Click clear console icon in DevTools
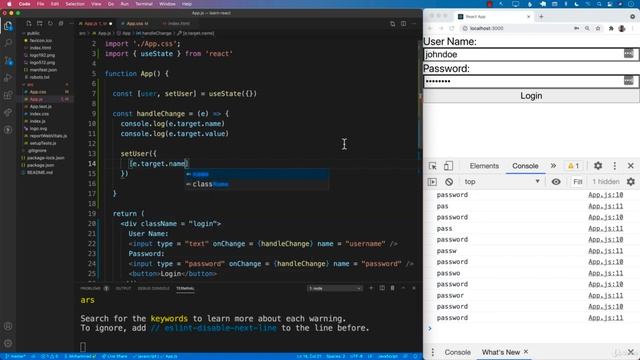The image size is (640, 360). pyautogui.click(x=449, y=182)
